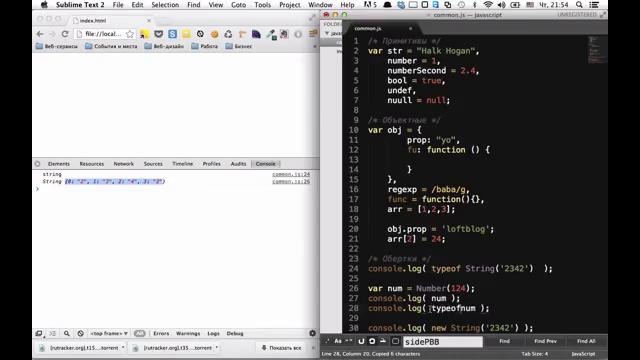Bookmark the page with the star icon
The width and height of the screenshot is (640, 360).
(130, 34)
